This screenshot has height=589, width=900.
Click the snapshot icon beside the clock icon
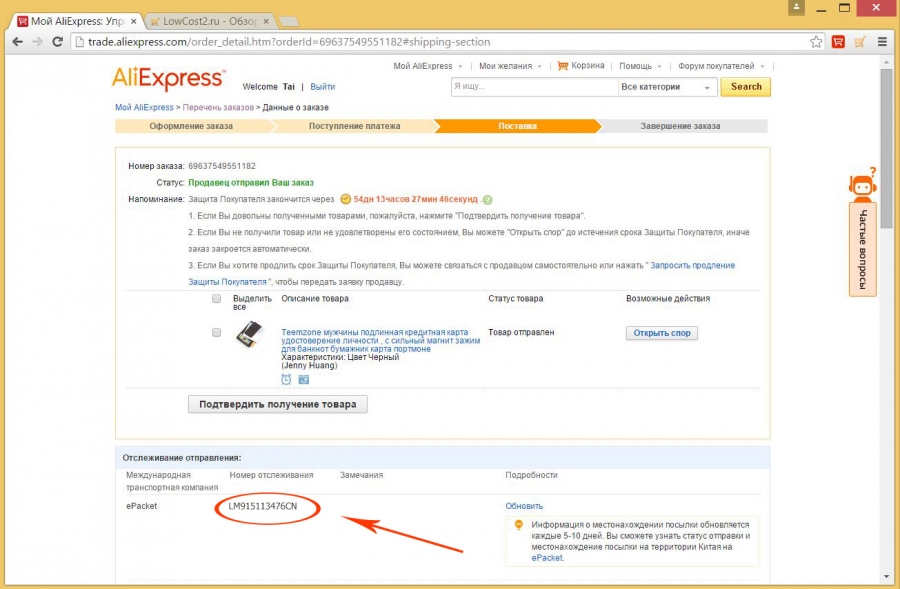(x=304, y=379)
